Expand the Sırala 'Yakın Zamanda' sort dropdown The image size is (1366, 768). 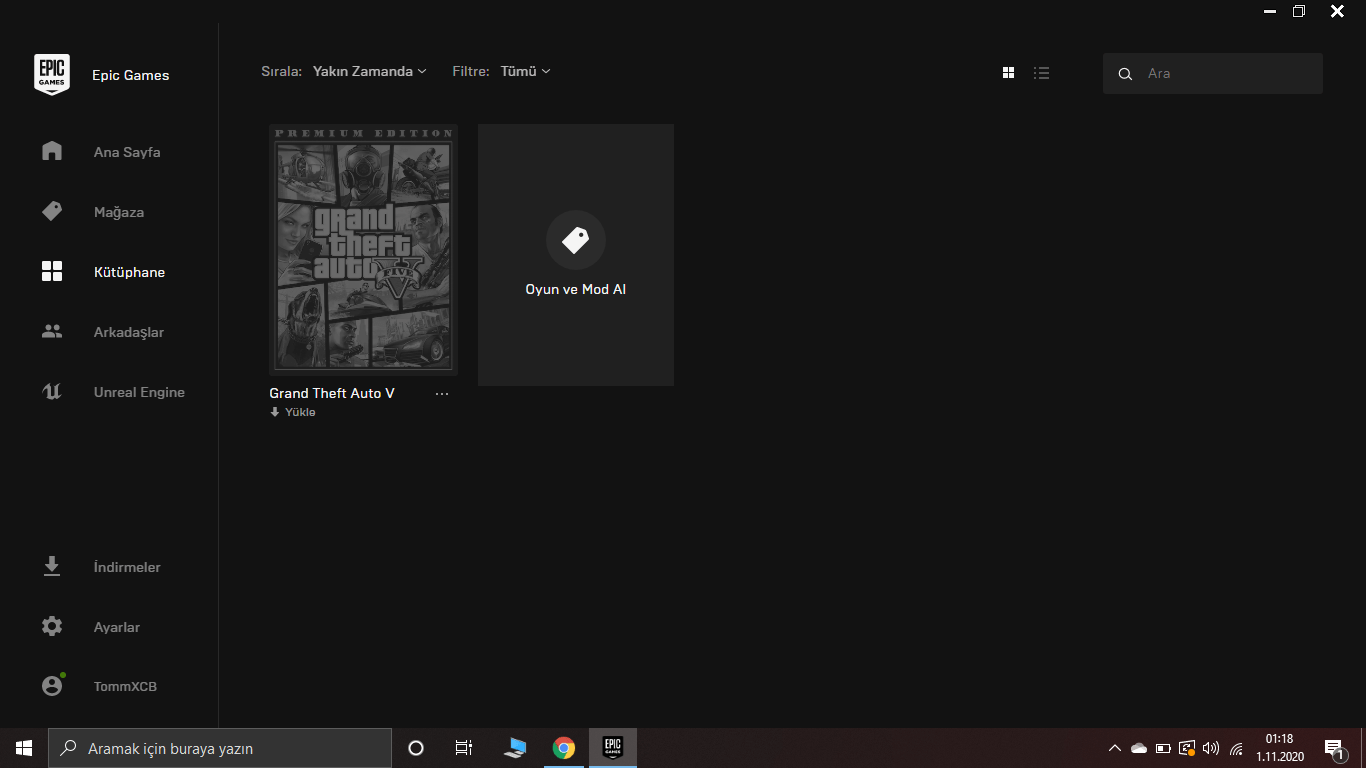[370, 71]
